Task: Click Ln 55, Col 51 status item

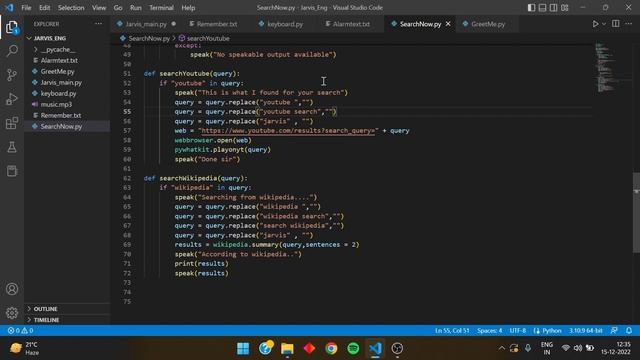Action: pos(452,330)
